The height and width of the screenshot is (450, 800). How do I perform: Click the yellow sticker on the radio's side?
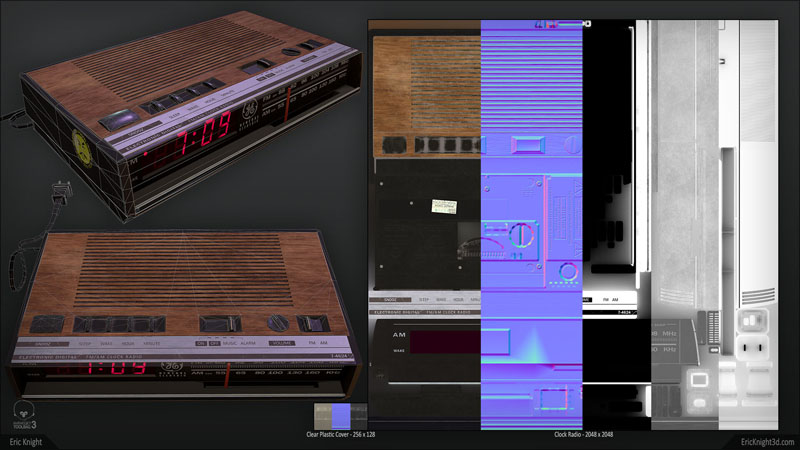click(x=82, y=147)
